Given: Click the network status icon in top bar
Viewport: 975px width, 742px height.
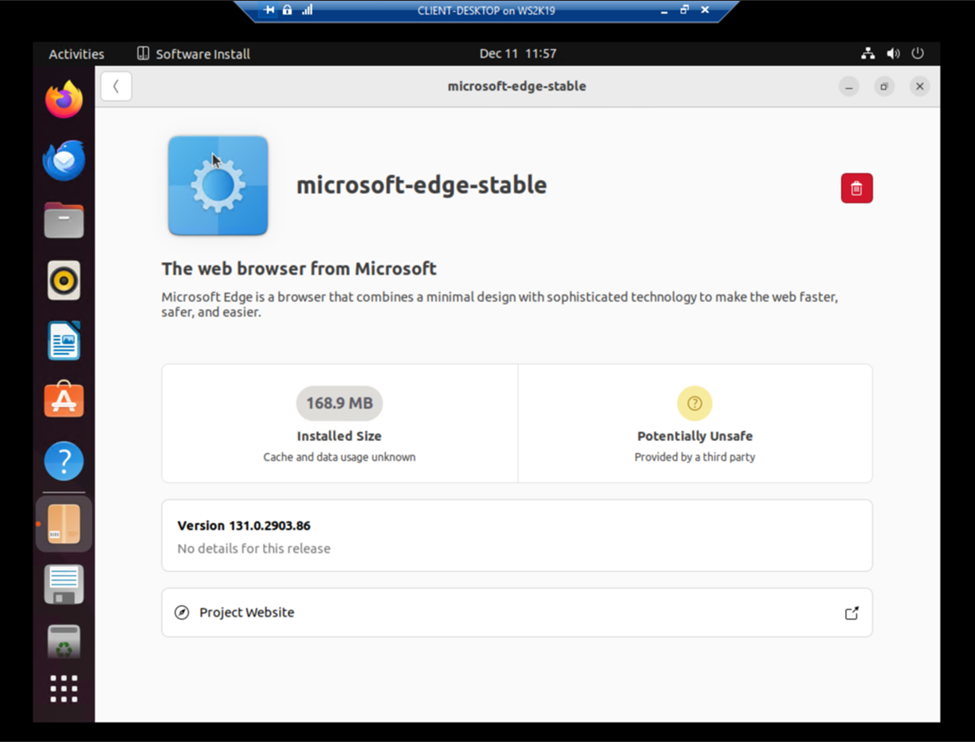Looking at the screenshot, I should point(868,53).
